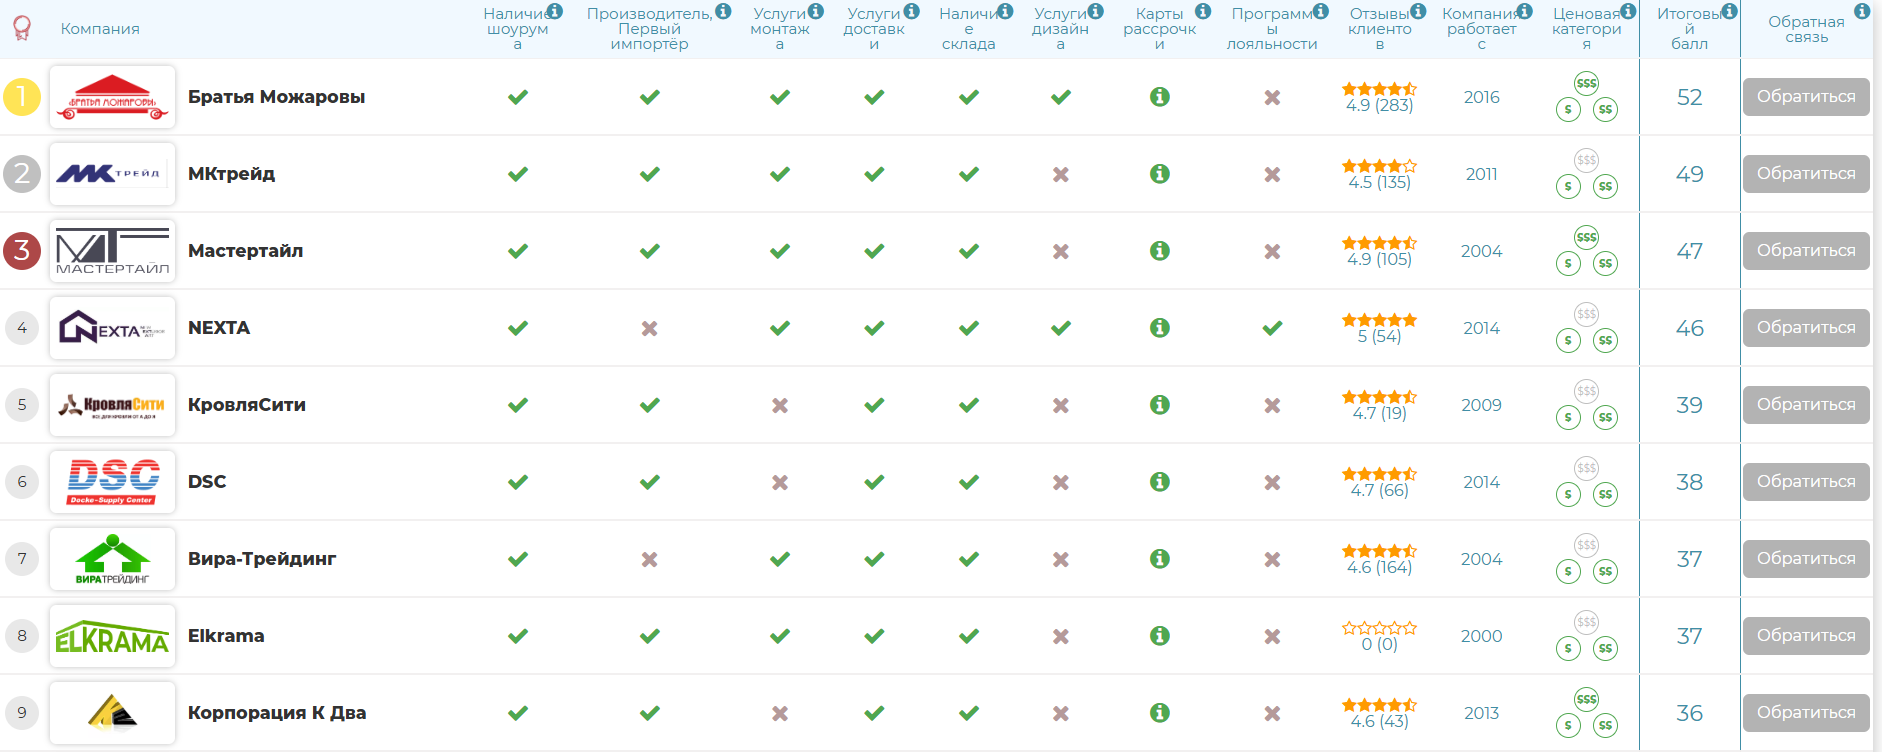Open the МКтрейд company name link
The image size is (1882, 752).
click(231, 174)
